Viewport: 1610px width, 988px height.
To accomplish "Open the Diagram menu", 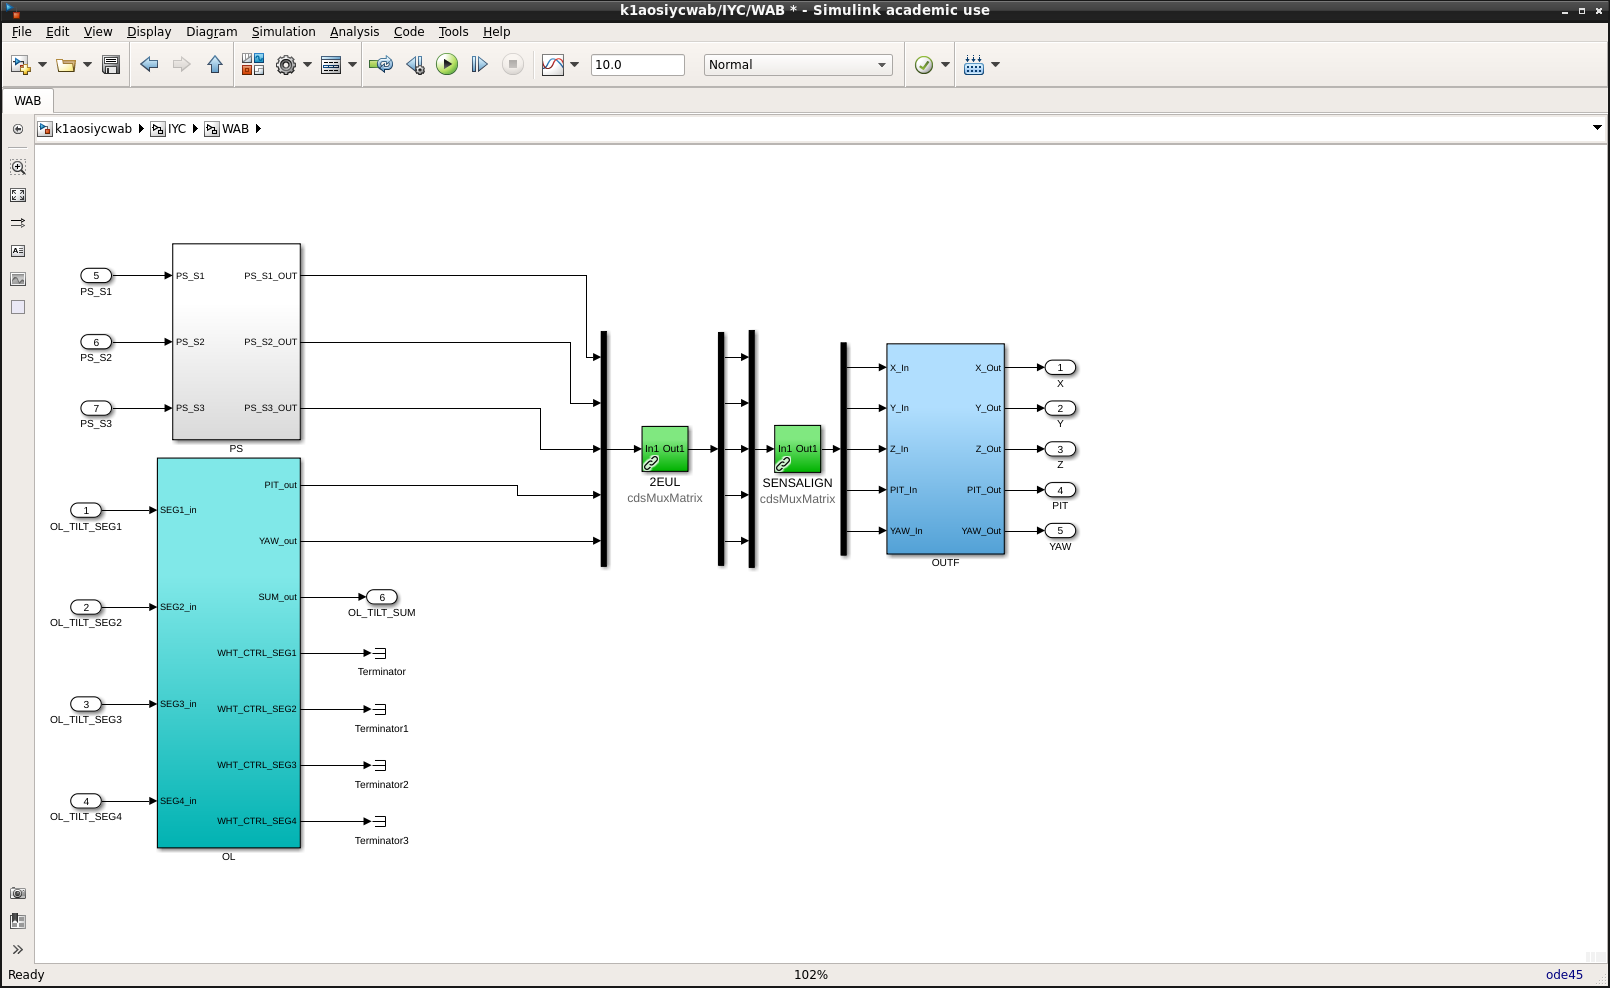I will [x=211, y=32].
